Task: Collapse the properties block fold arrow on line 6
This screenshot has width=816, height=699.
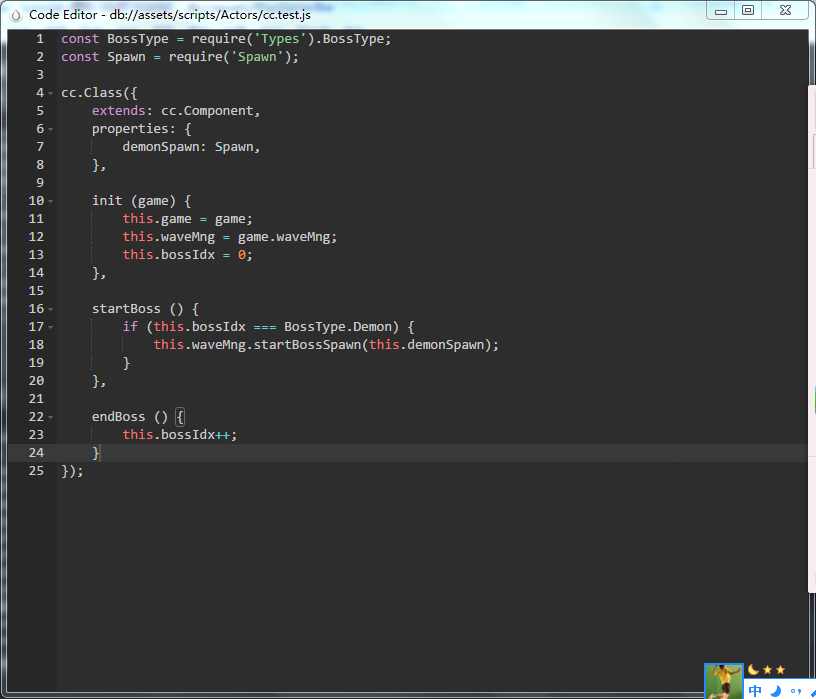Action: 50,129
